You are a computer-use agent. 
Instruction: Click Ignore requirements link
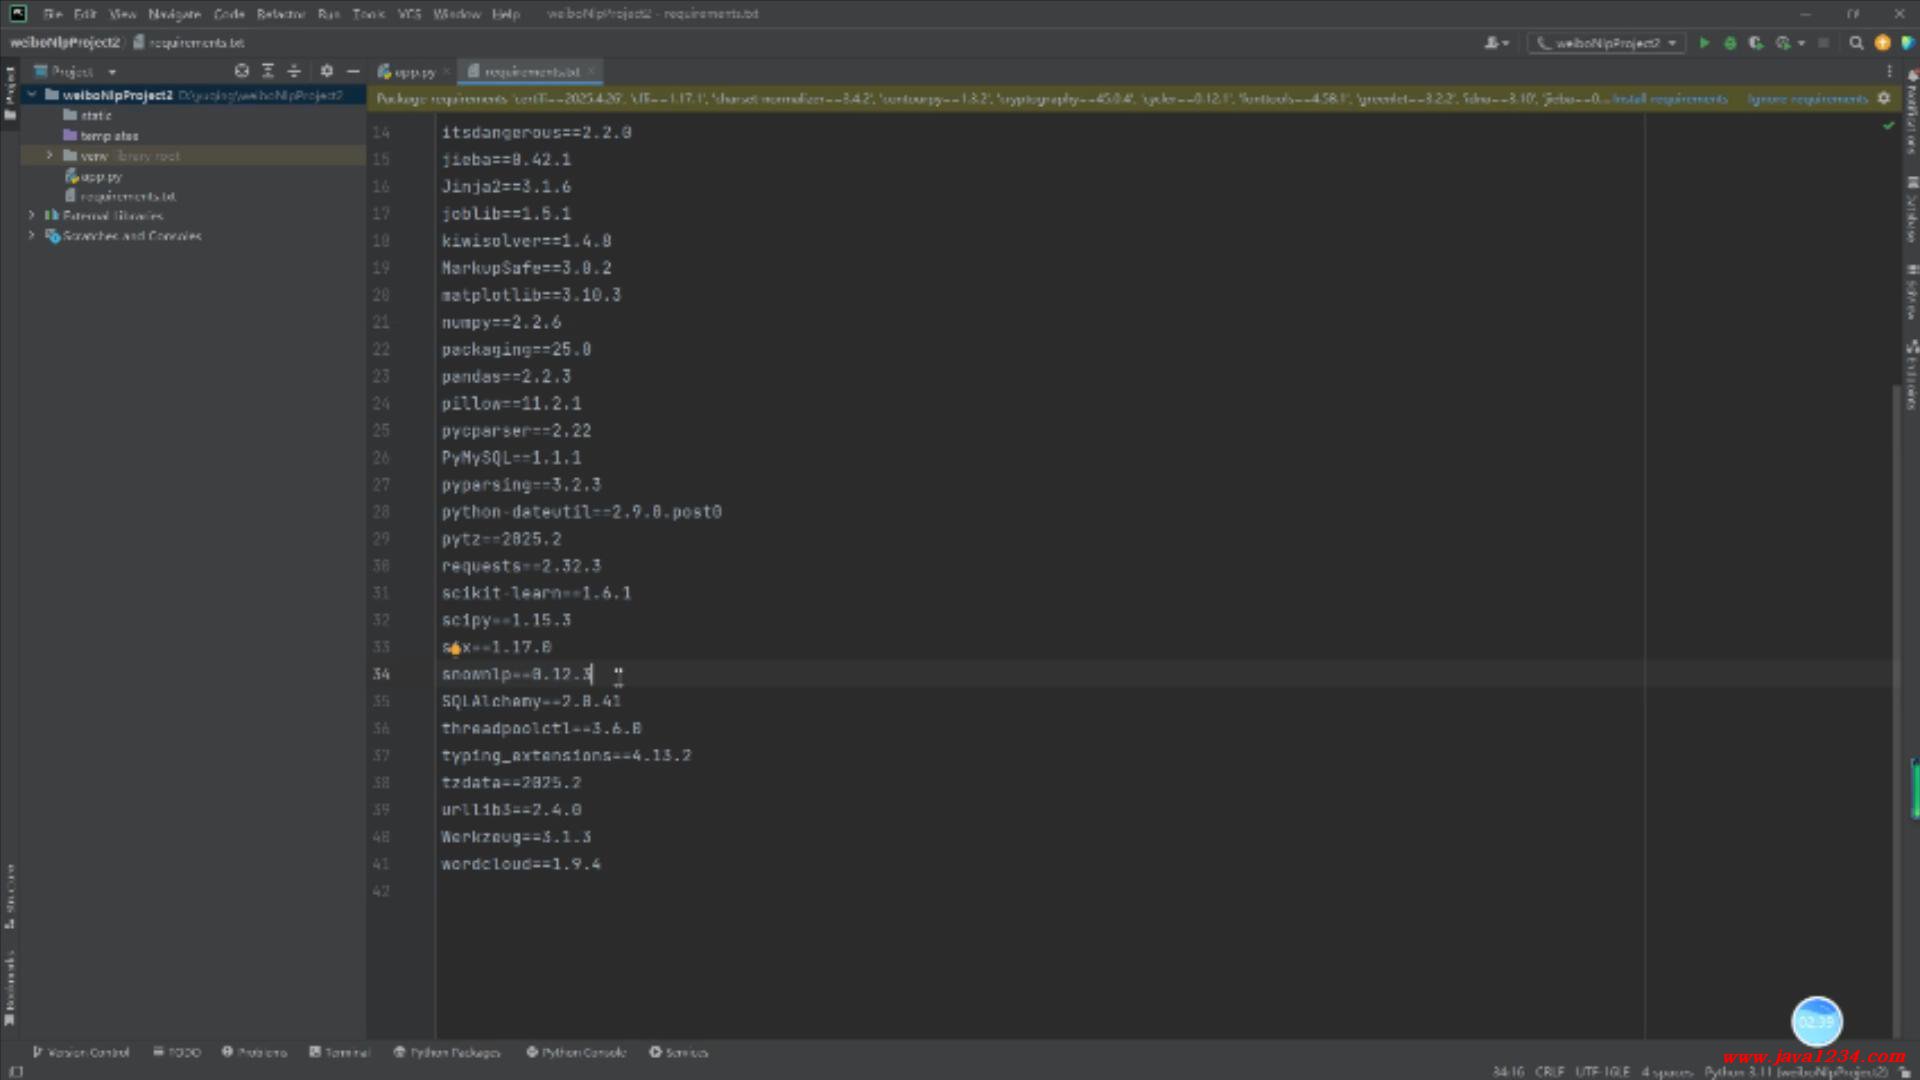[1807, 99]
